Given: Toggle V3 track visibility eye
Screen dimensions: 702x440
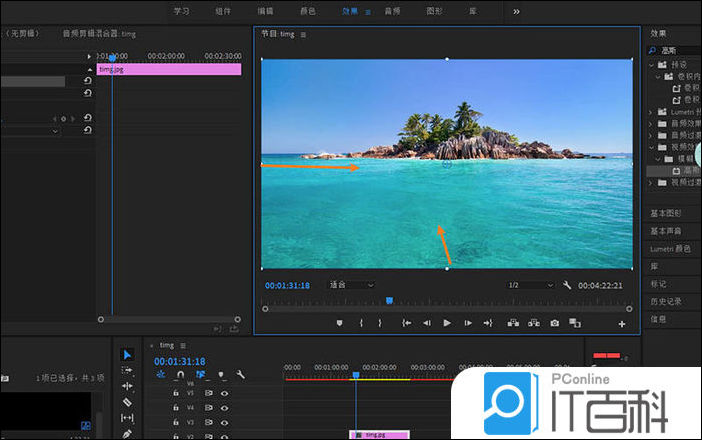Looking at the screenshot, I should [224, 422].
